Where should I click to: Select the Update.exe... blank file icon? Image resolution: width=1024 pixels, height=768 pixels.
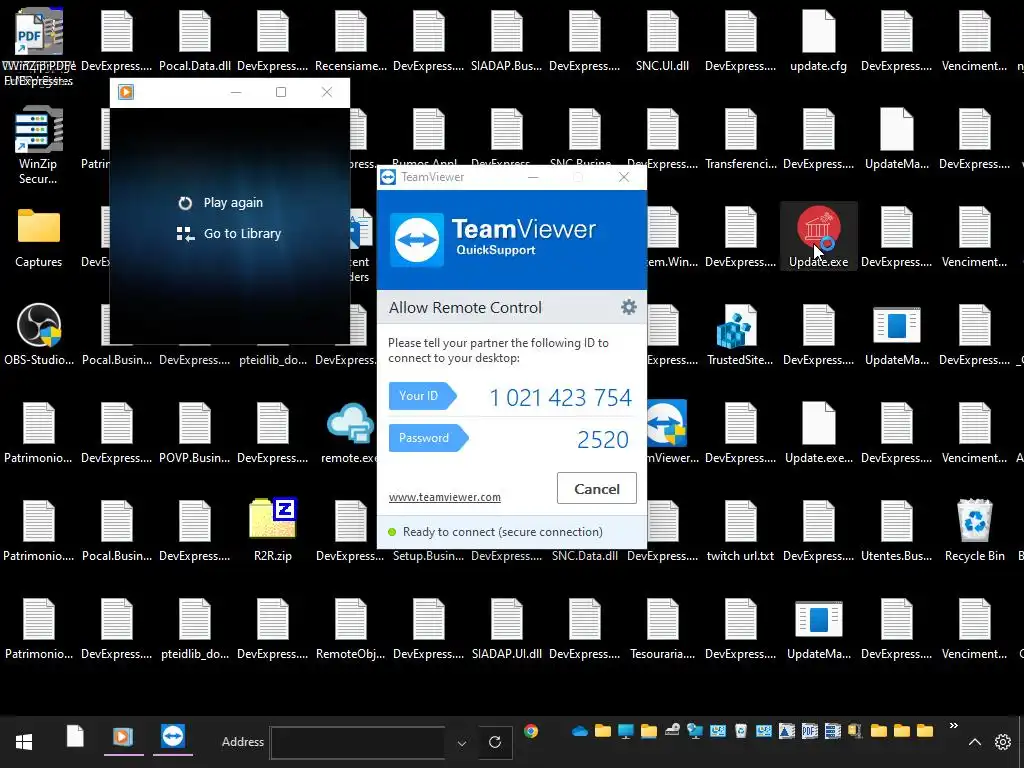tap(818, 432)
